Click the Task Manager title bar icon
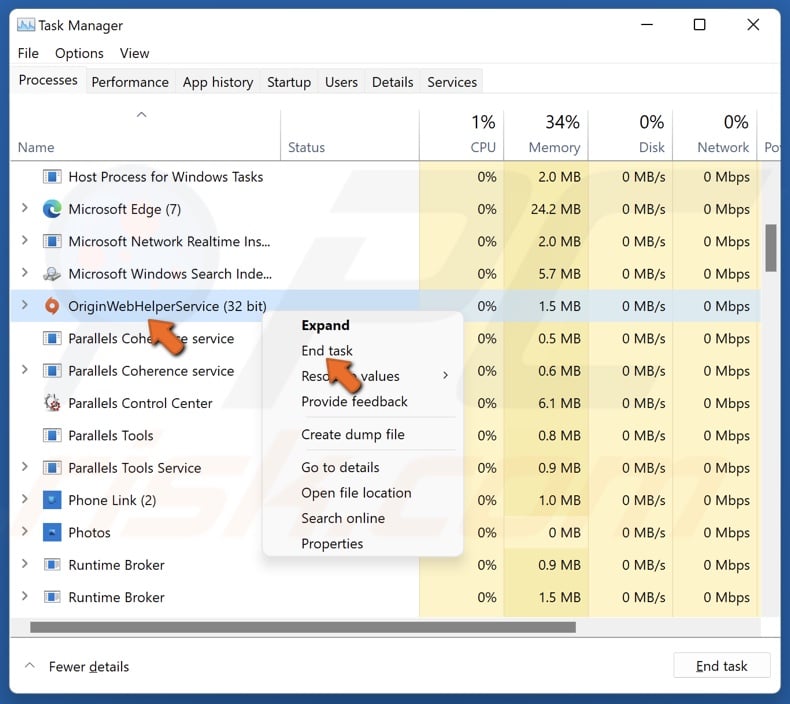The height and width of the screenshot is (704, 790). [x=26, y=25]
